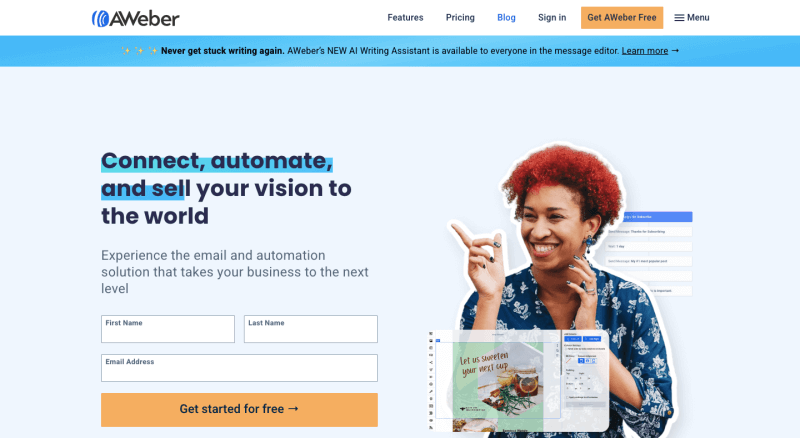800x438 pixels.
Task: Click the Sign in link
Action: pos(552,17)
